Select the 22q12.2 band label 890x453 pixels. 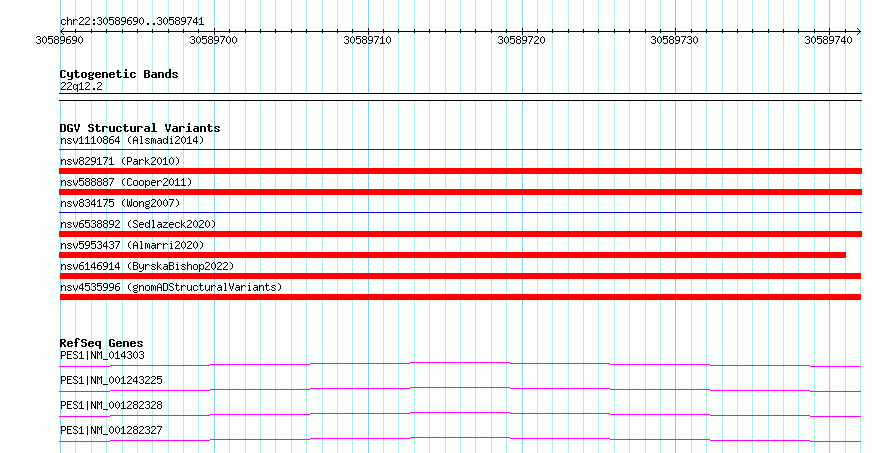pos(81,86)
